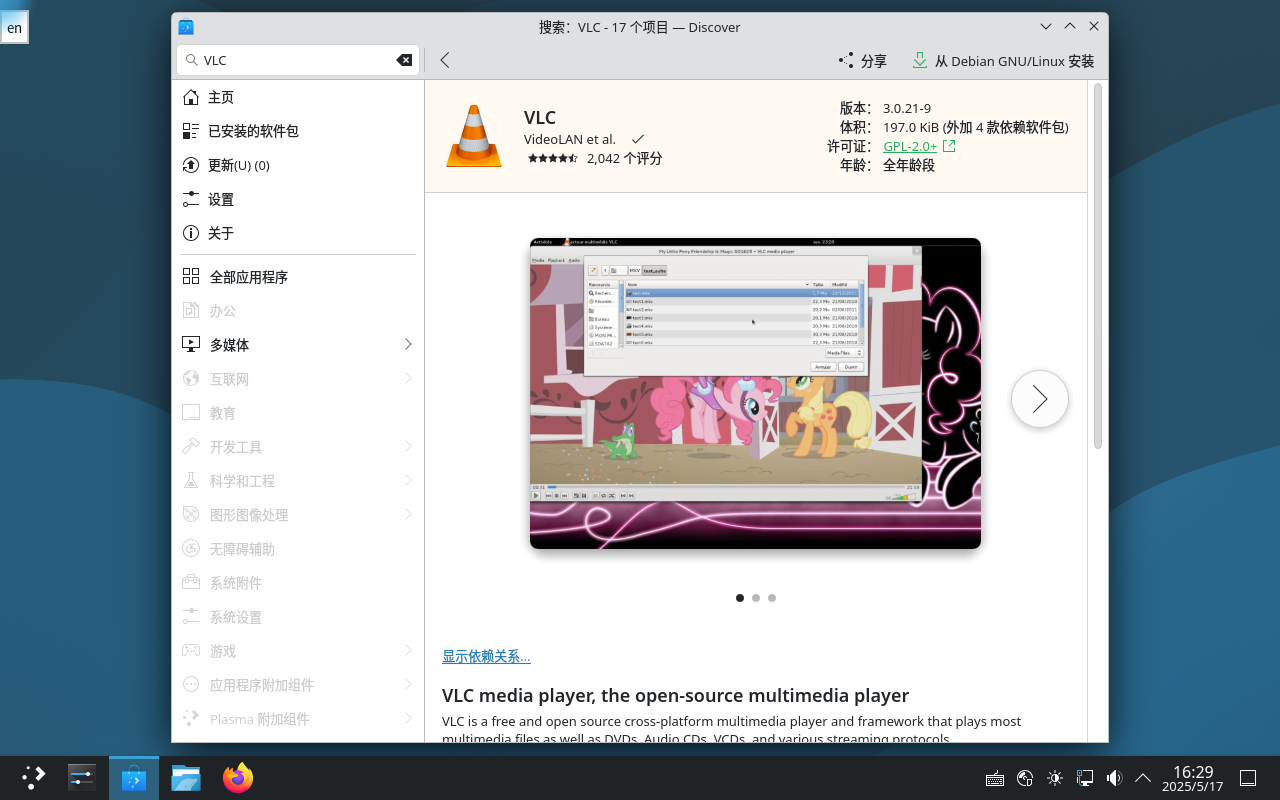1280x800 pixels.
Task: Open Dolphin file manager from taskbar
Action: [x=186, y=778]
